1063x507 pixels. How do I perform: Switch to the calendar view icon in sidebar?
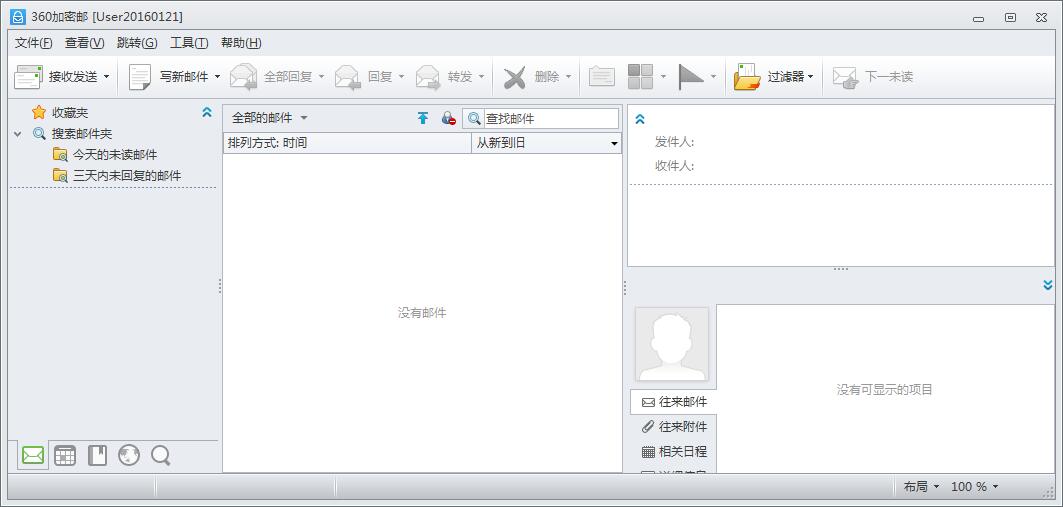pyautogui.click(x=65, y=456)
